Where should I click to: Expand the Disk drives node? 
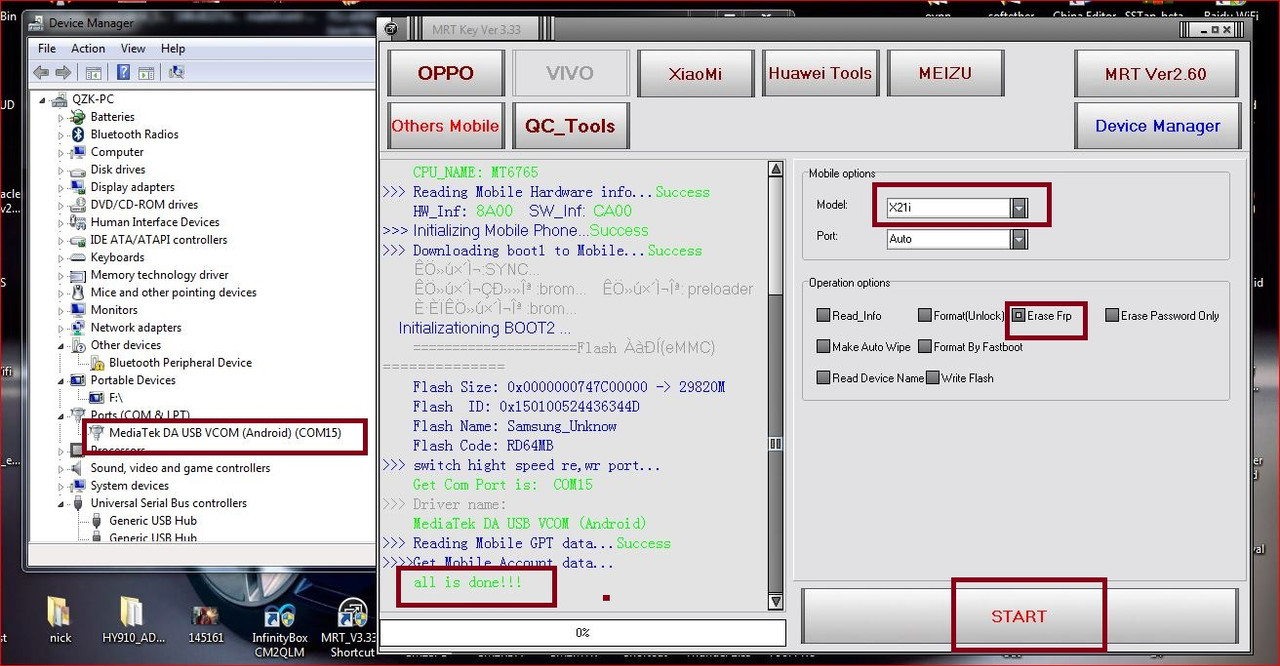(61, 170)
